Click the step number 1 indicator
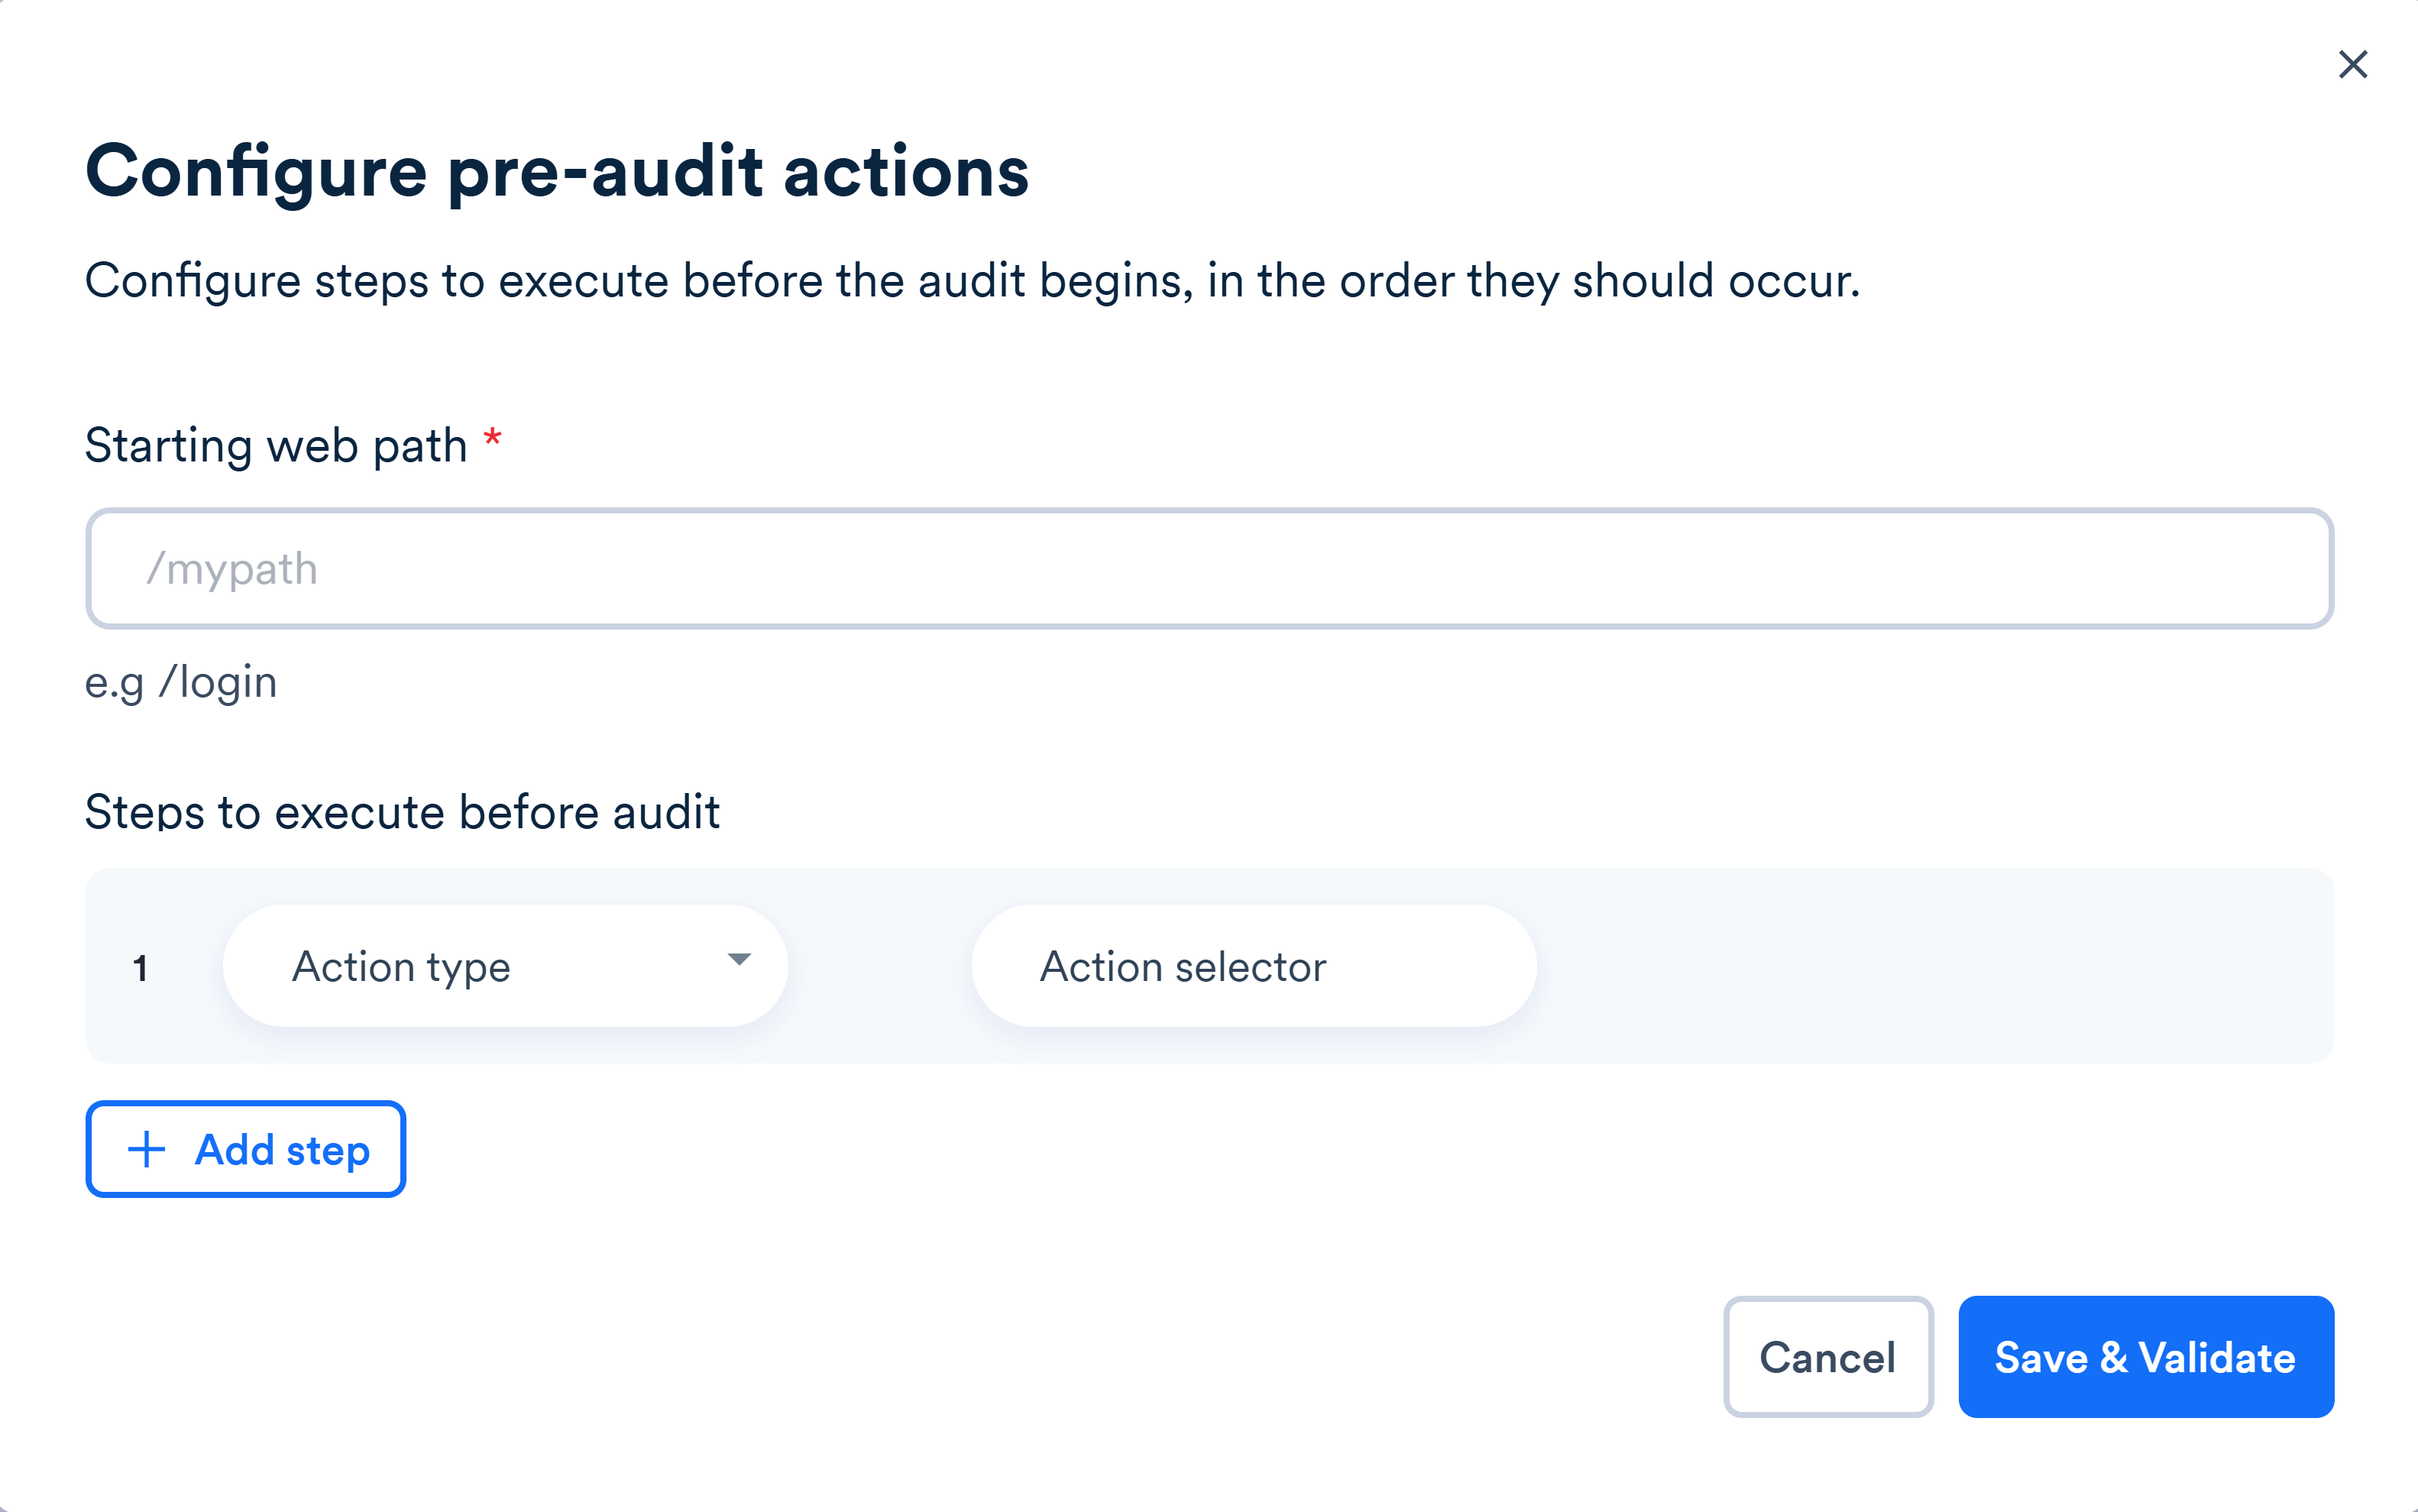 click(141, 966)
